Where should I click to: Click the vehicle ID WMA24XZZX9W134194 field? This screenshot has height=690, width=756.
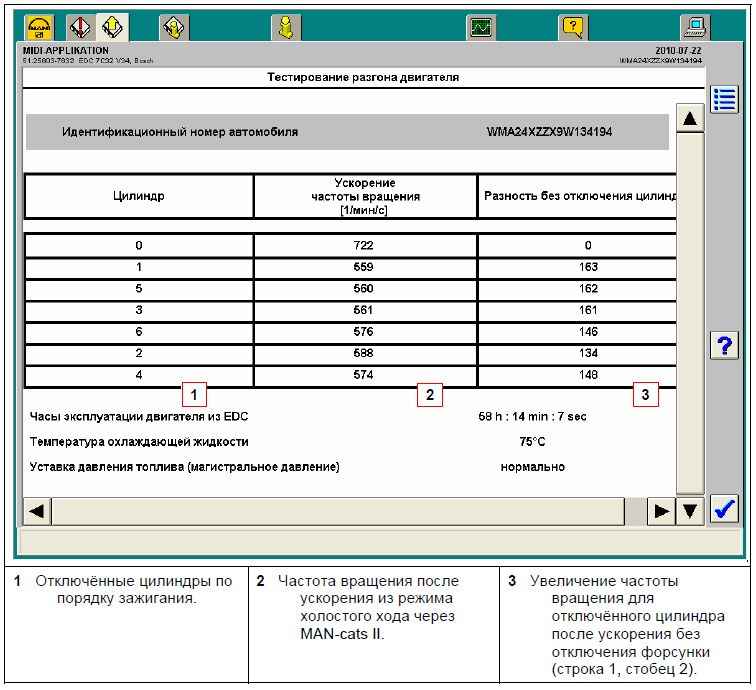549,132
